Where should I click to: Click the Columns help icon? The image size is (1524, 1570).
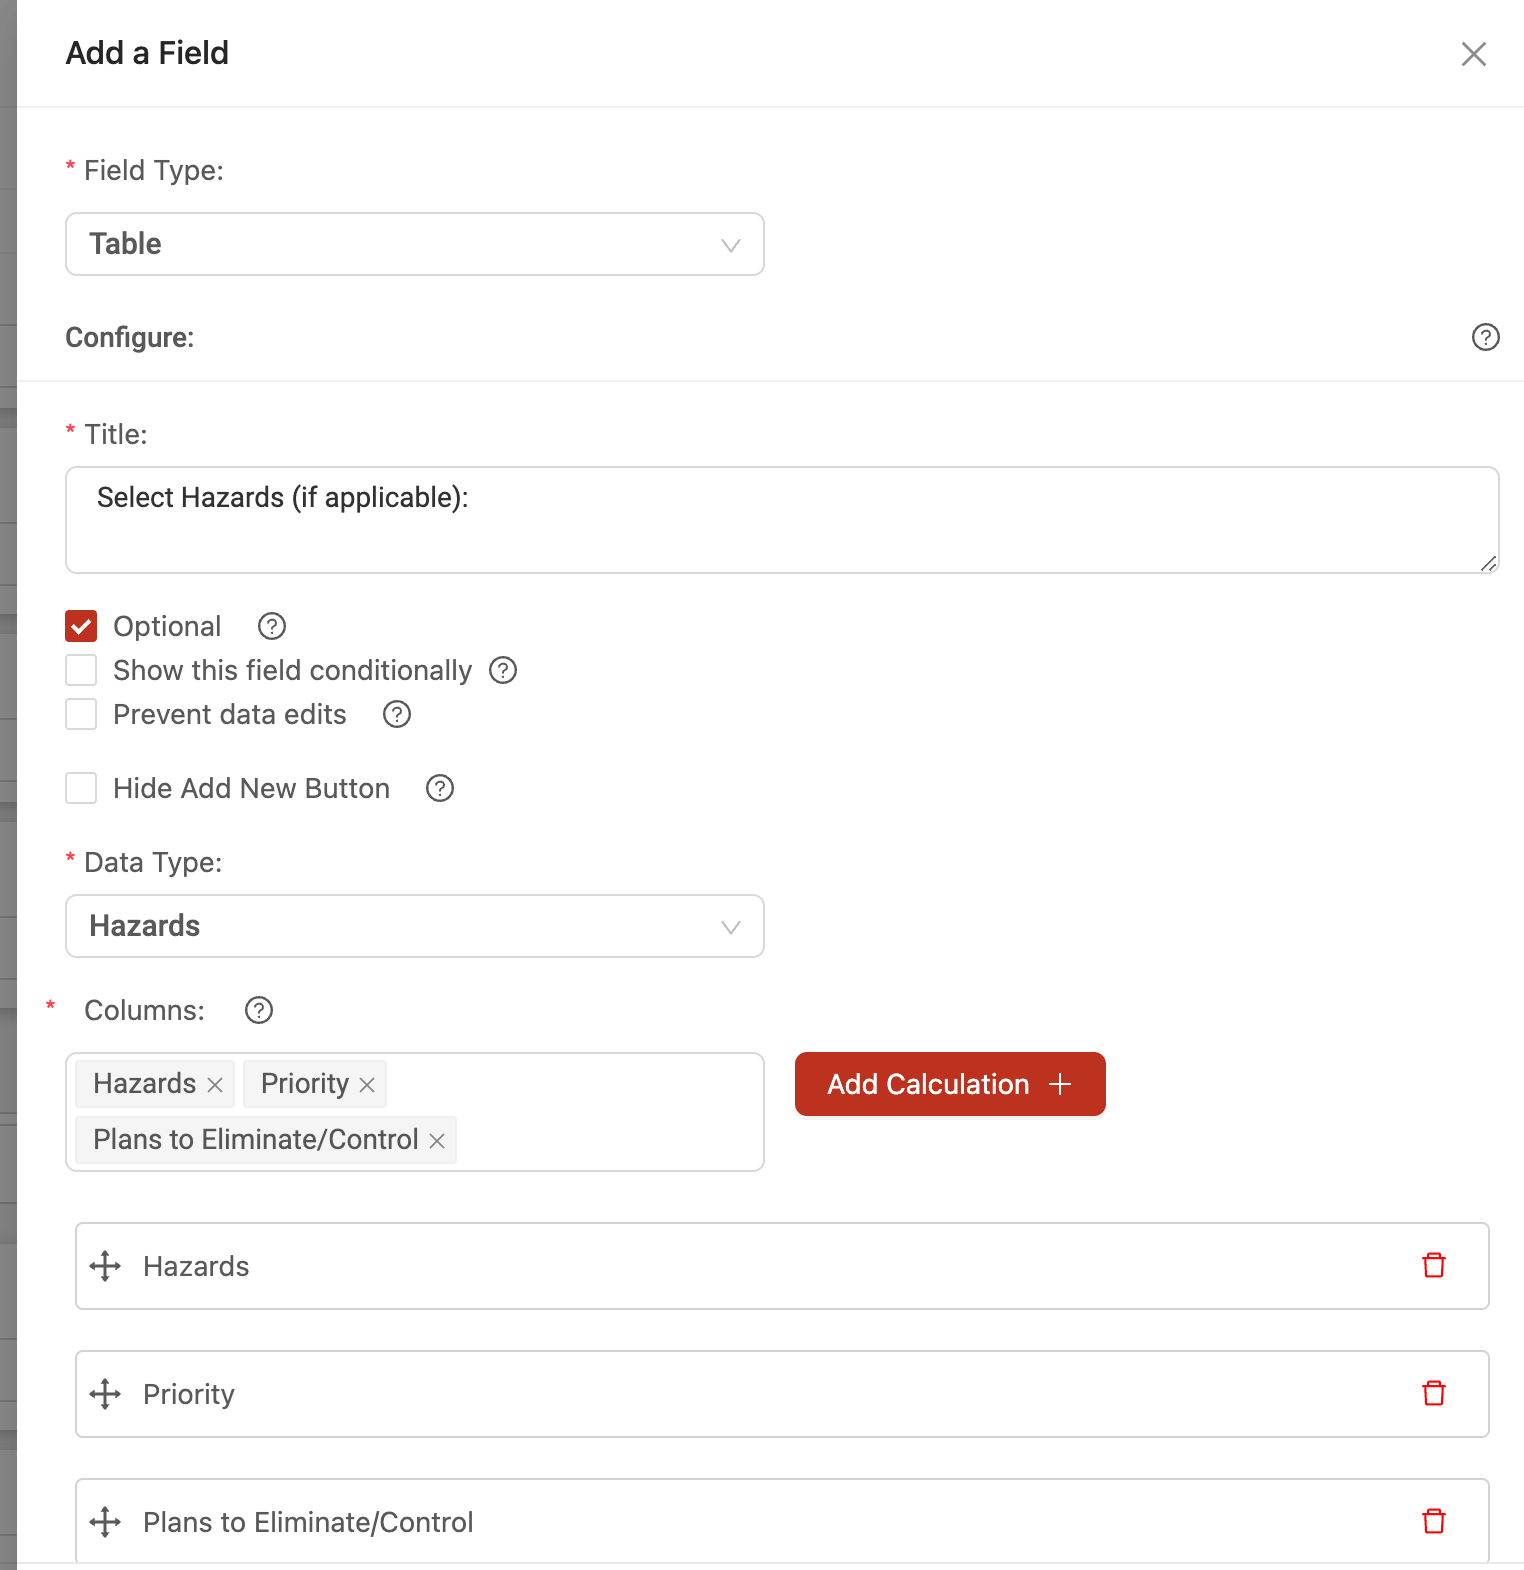tap(259, 1010)
